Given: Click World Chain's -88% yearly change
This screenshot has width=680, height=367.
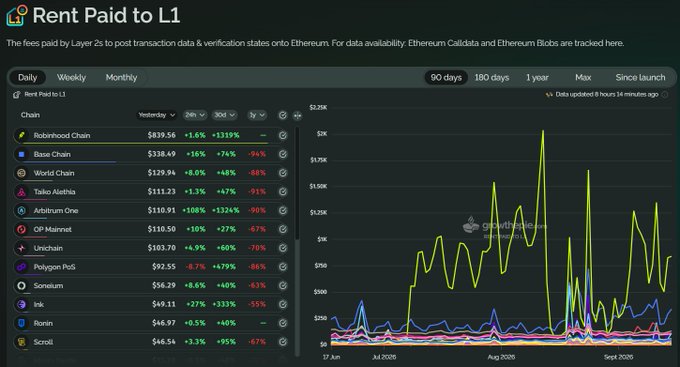Looking at the screenshot, I should tap(257, 173).
